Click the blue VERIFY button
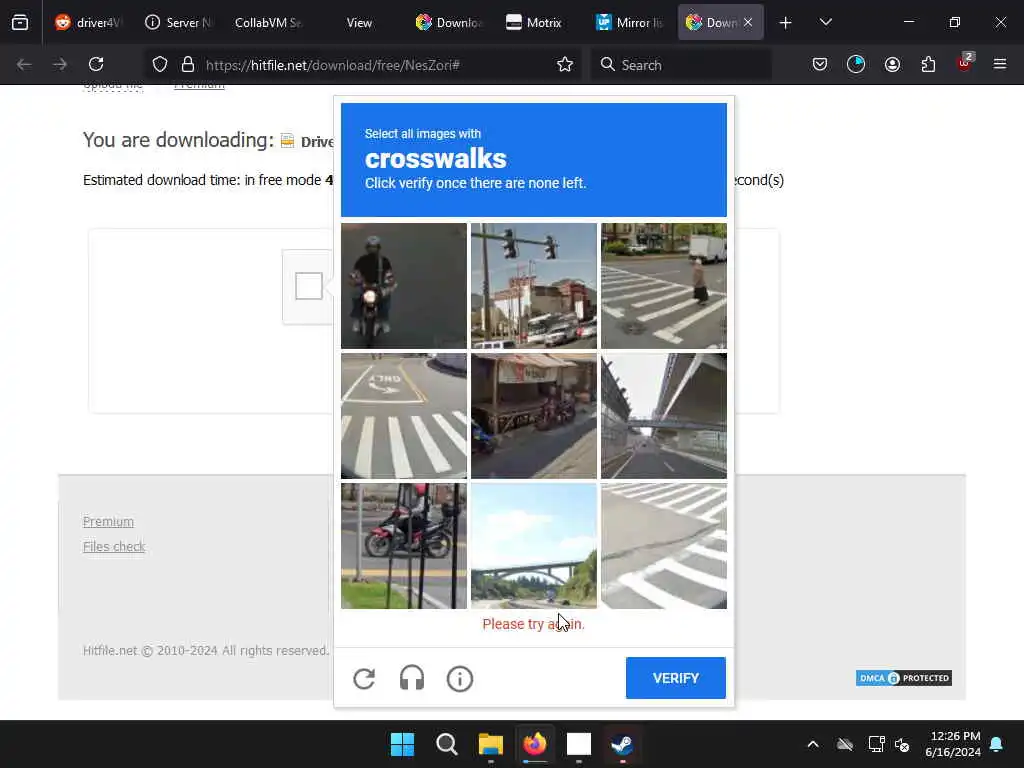The image size is (1024, 768). tap(675, 678)
